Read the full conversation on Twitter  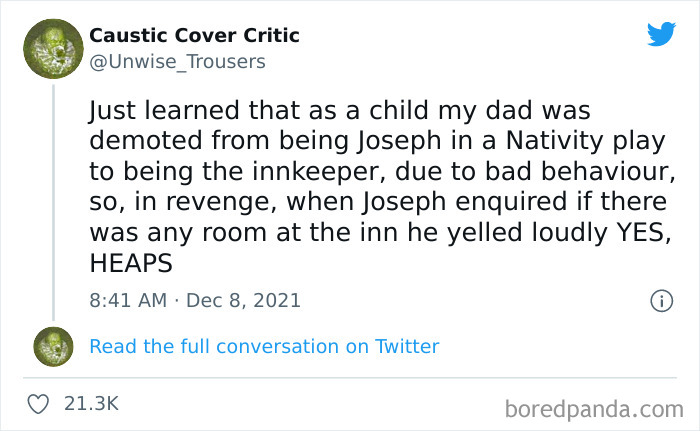tap(264, 347)
